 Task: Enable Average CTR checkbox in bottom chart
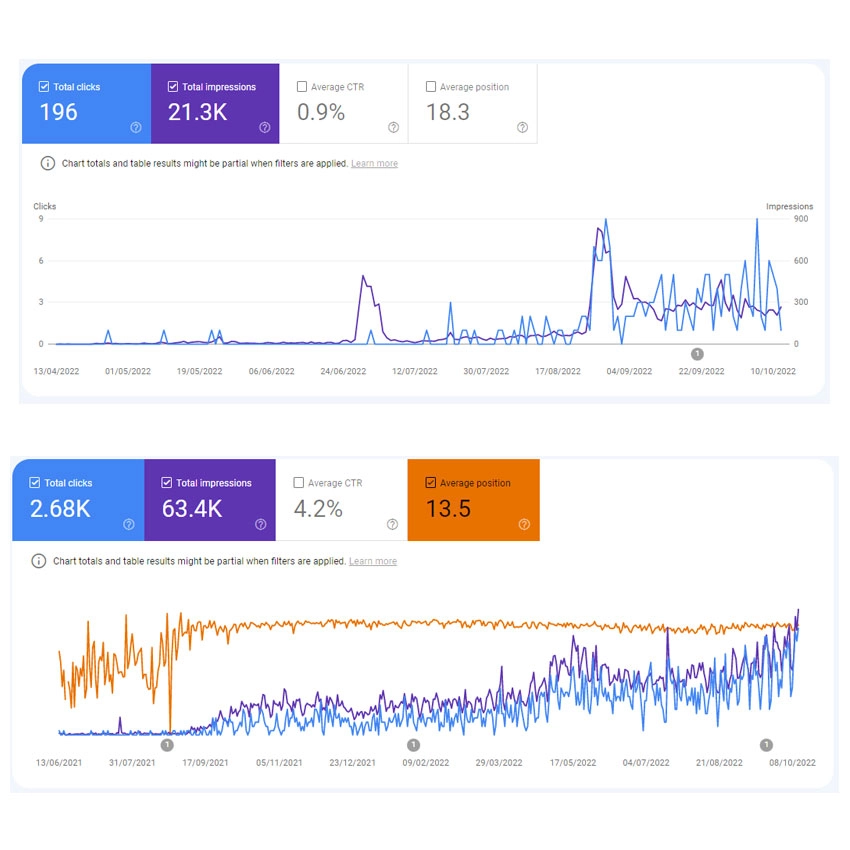tap(299, 482)
